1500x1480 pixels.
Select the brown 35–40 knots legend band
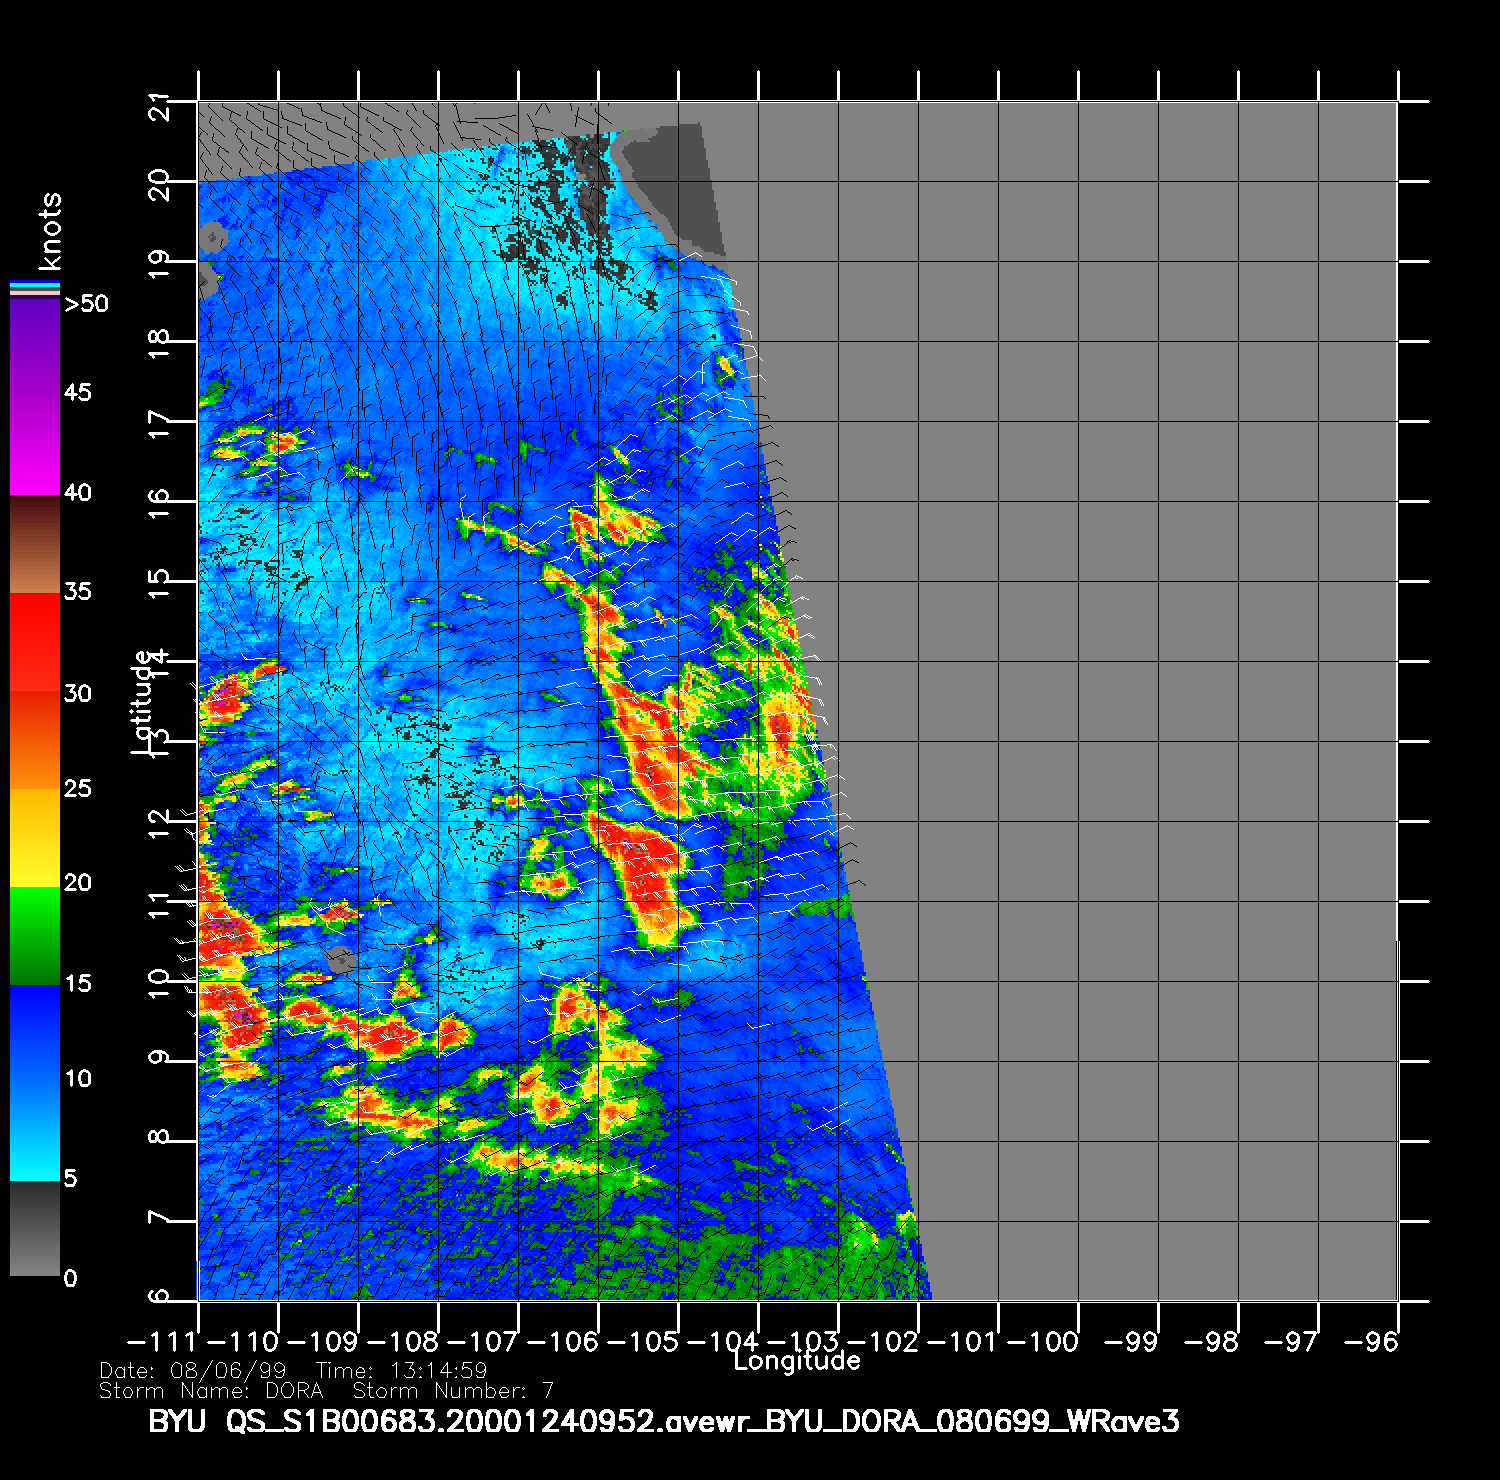[x=35, y=545]
